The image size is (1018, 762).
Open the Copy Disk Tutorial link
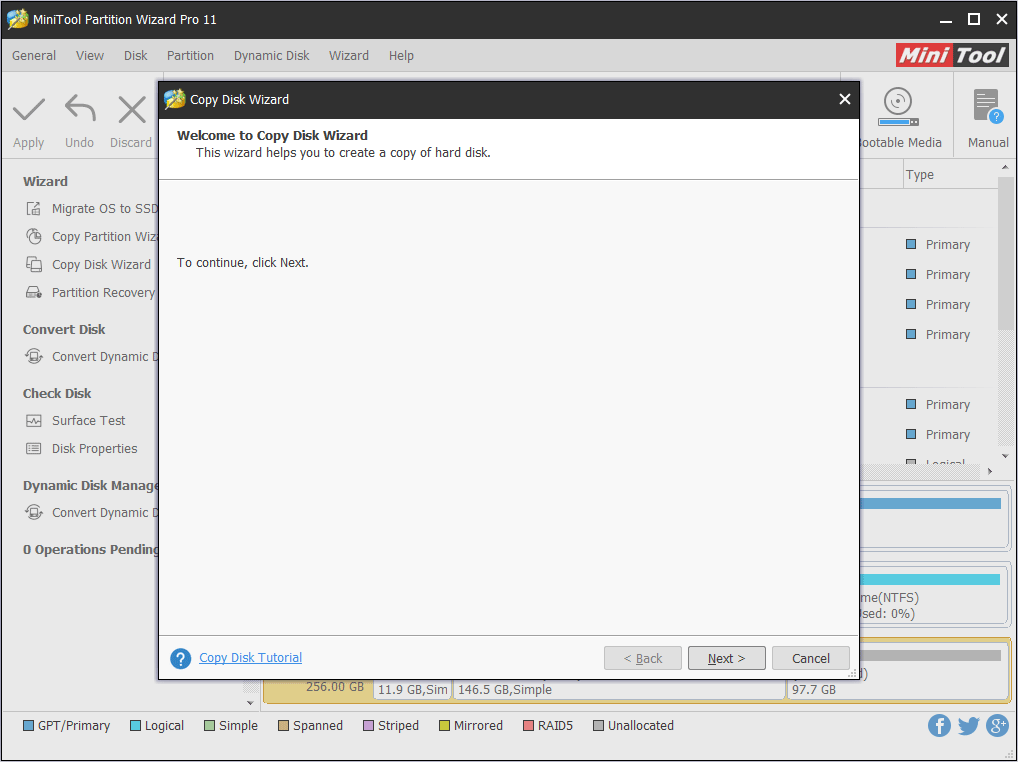click(250, 658)
